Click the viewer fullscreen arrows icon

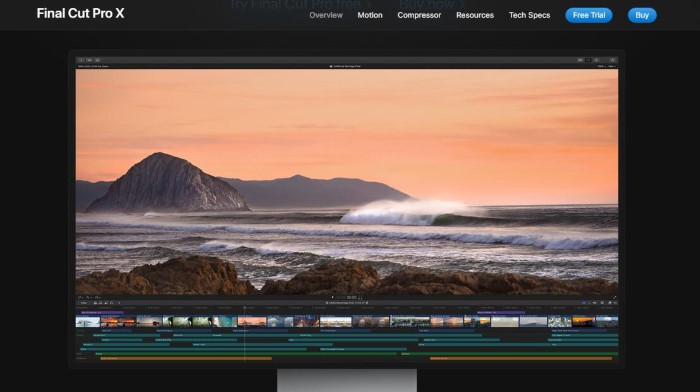(x=615, y=297)
